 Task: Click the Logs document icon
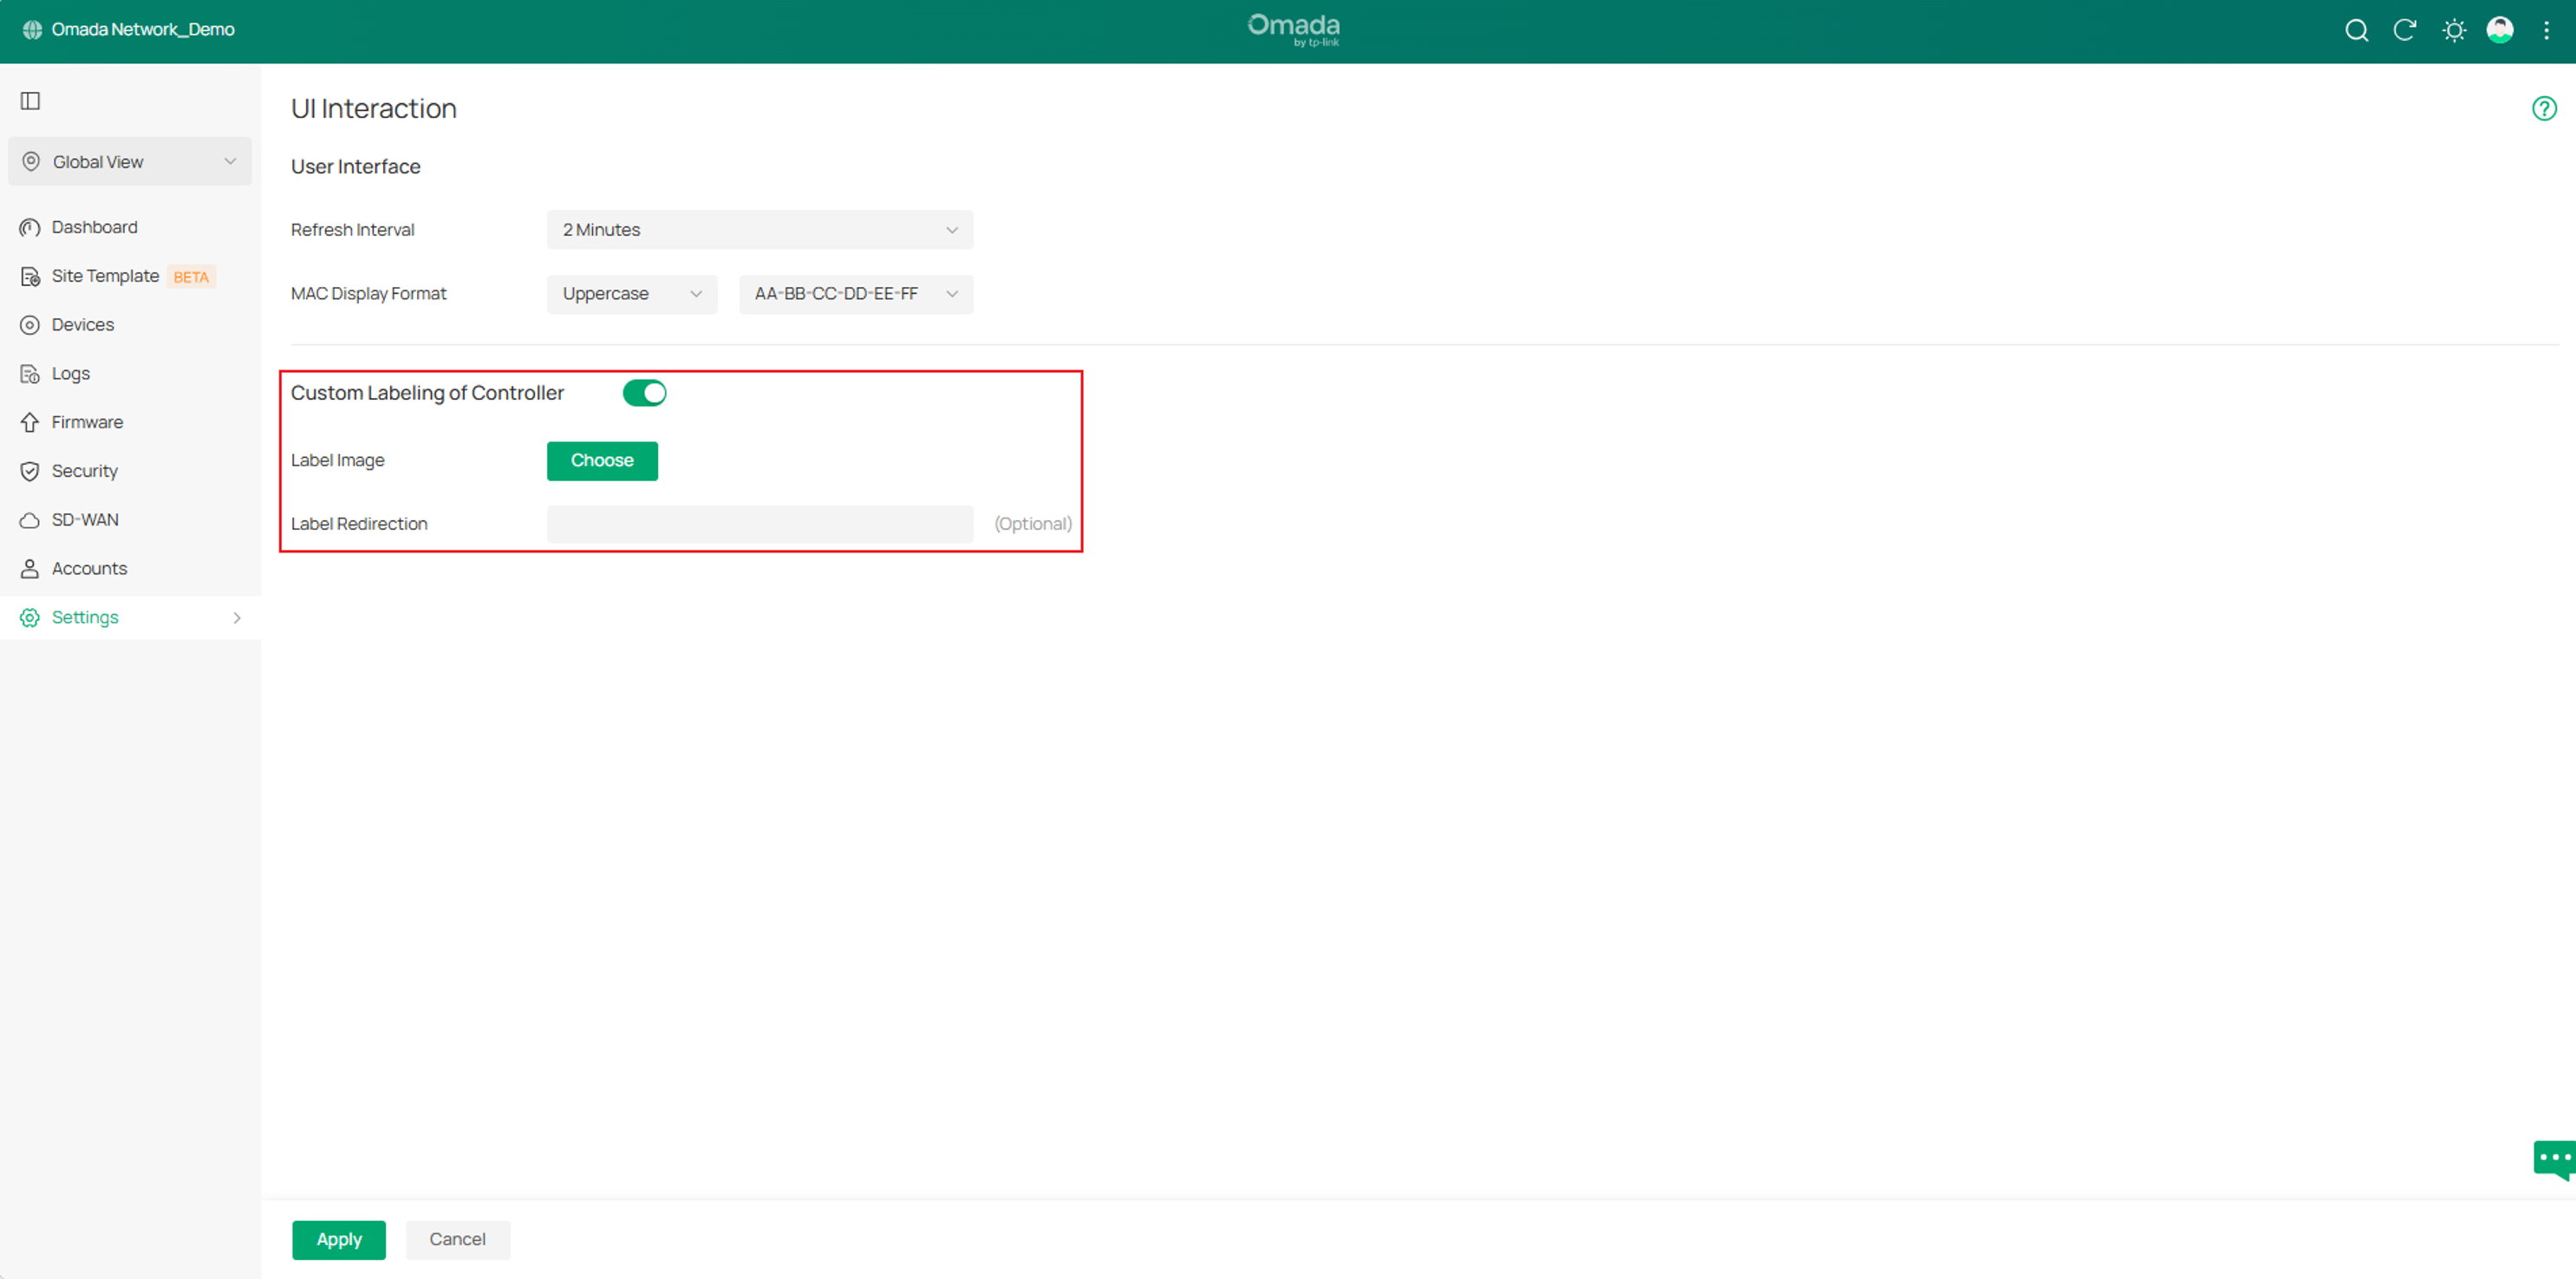[x=30, y=374]
